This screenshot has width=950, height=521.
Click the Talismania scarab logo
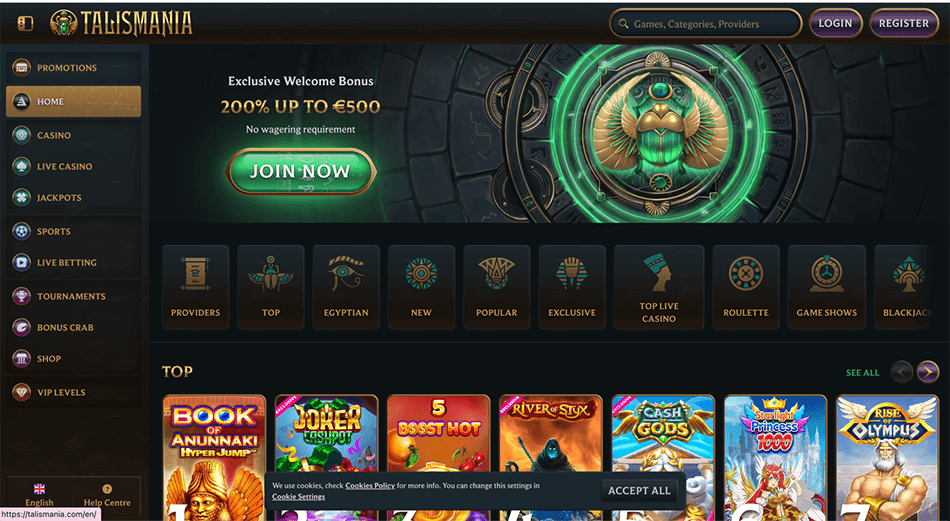[121, 24]
